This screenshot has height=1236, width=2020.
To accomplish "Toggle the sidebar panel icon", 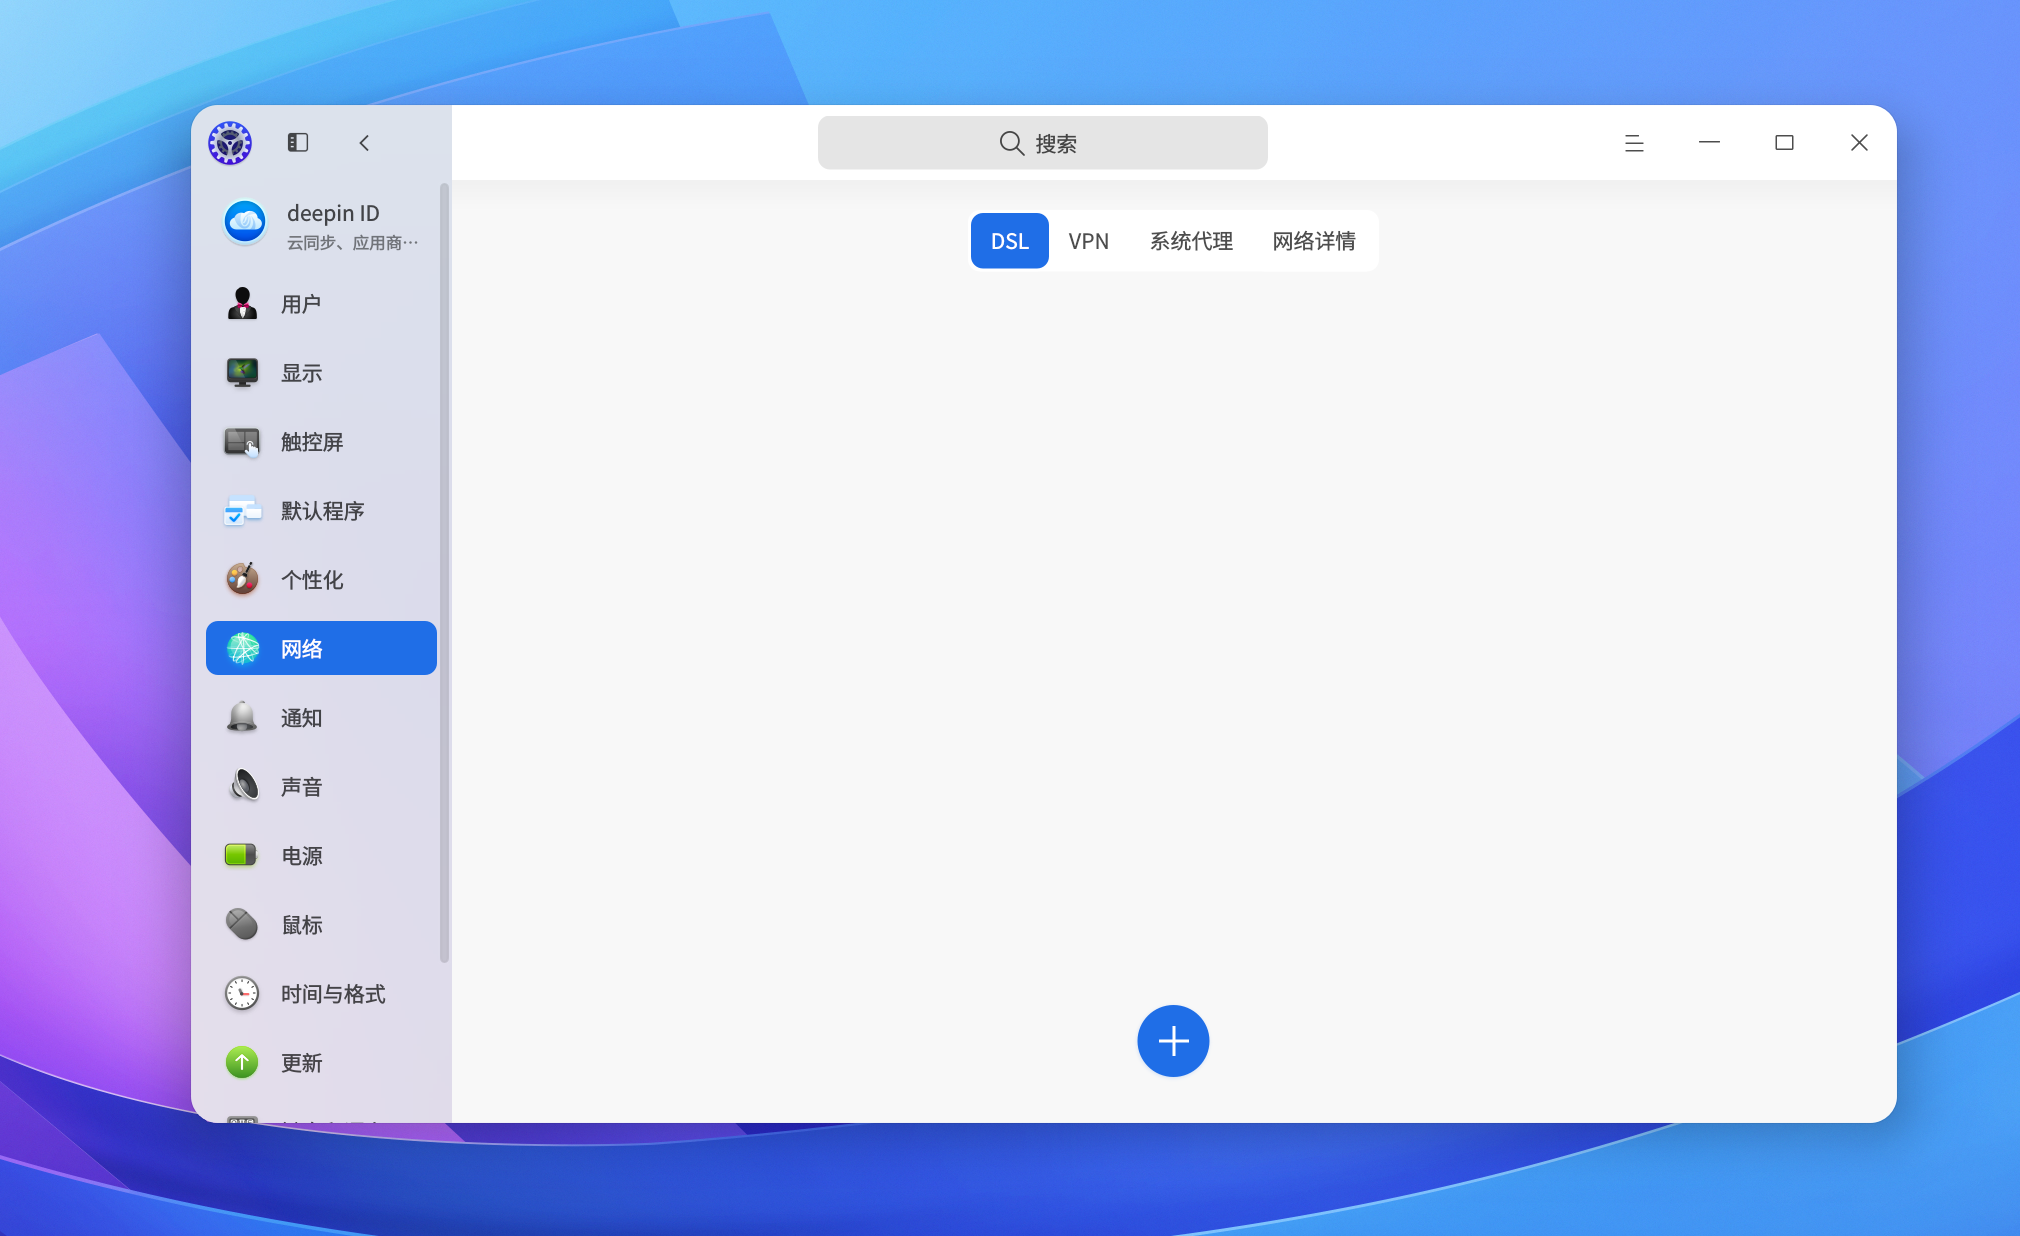I will (x=298, y=143).
